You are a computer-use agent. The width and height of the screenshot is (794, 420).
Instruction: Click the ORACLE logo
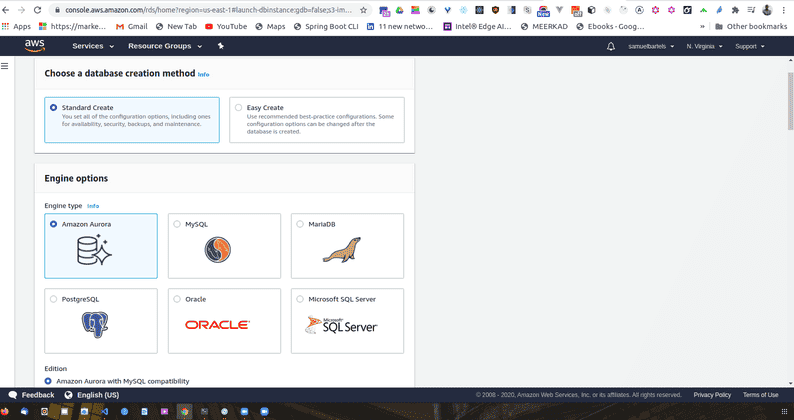point(217,325)
